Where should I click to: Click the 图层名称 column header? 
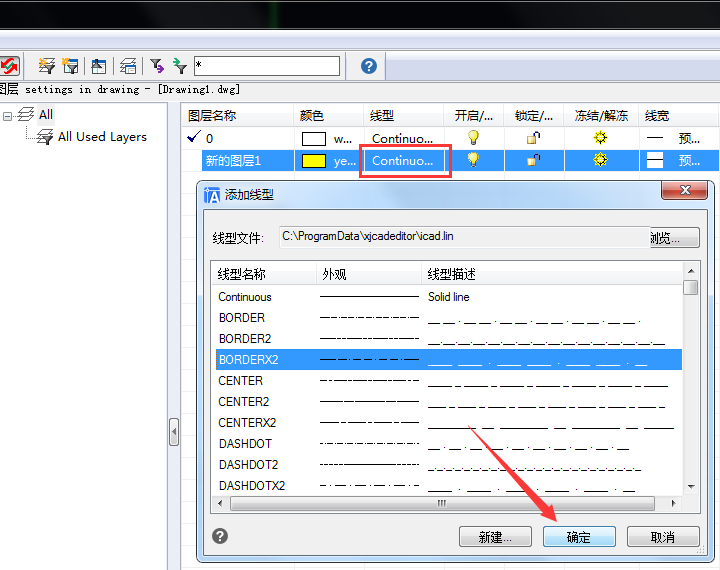point(237,116)
